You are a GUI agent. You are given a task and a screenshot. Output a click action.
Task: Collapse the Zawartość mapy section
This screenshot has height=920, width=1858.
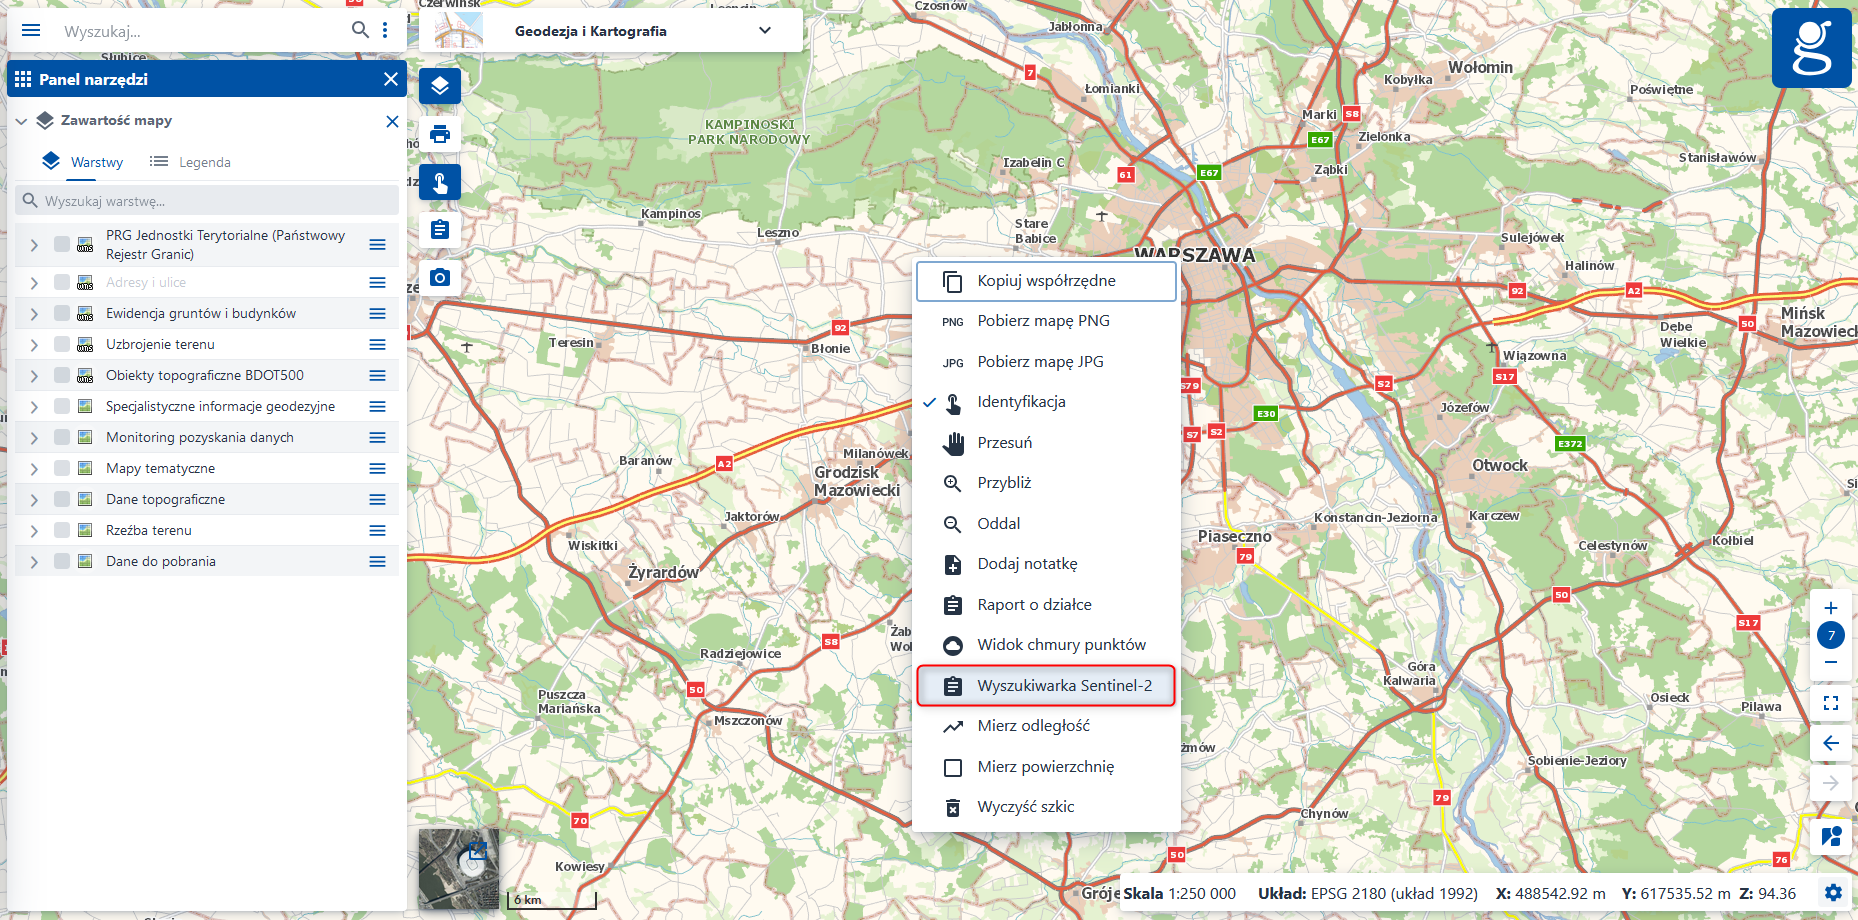click(21, 121)
